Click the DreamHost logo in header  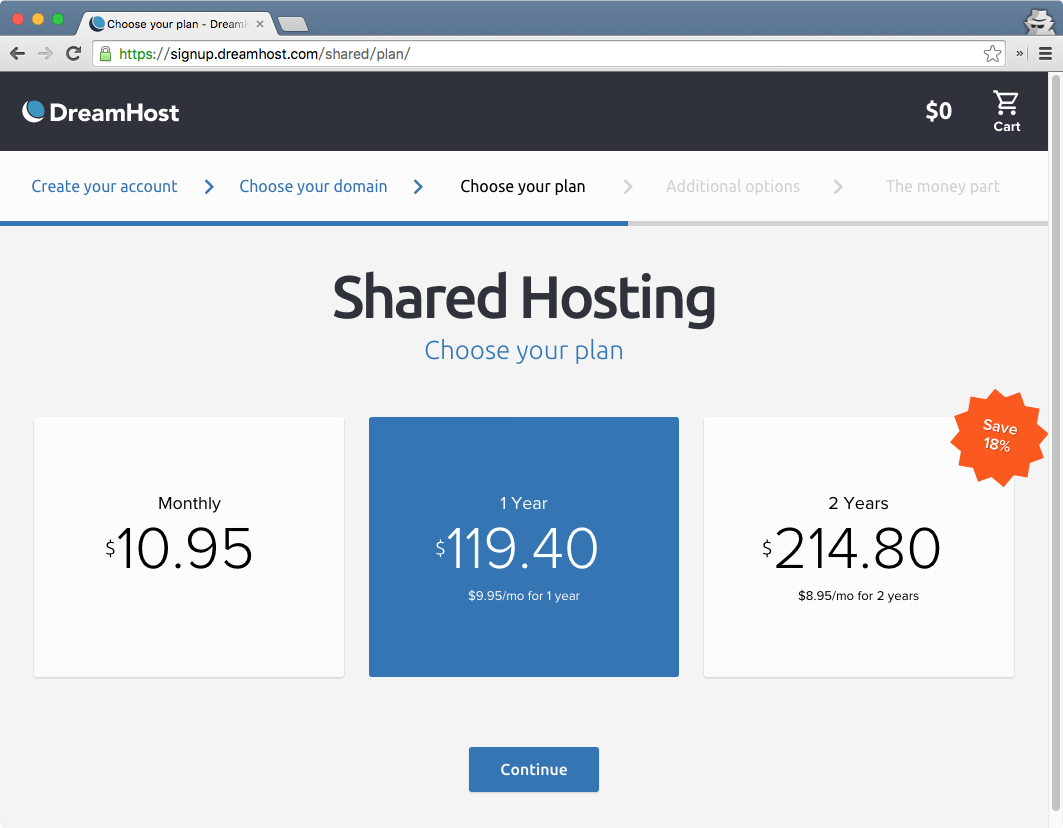[101, 112]
